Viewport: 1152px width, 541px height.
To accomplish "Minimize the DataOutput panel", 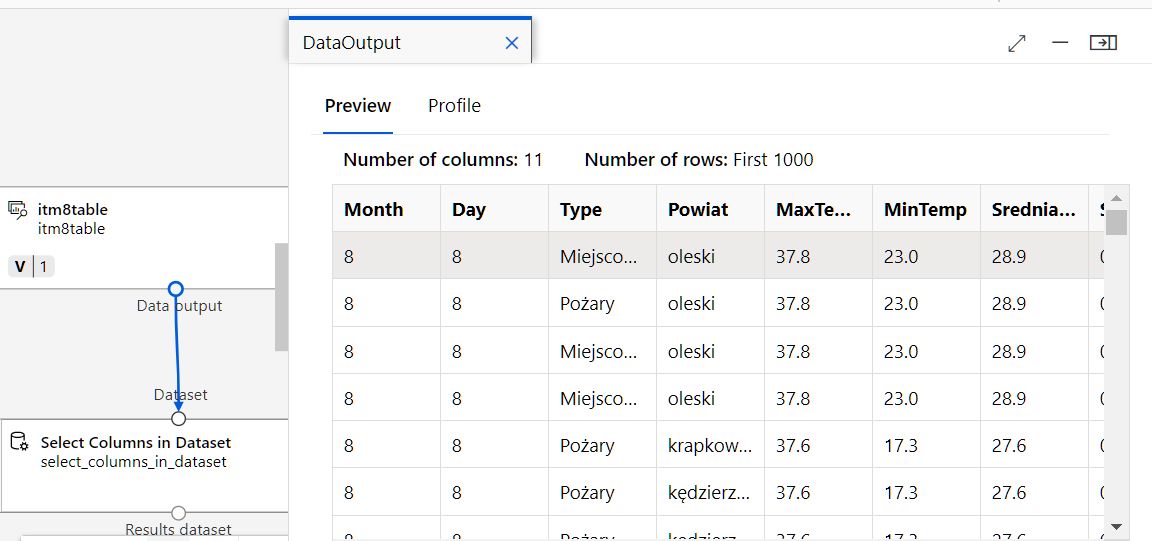I will pyautogui.click(x=1060, y=43).
